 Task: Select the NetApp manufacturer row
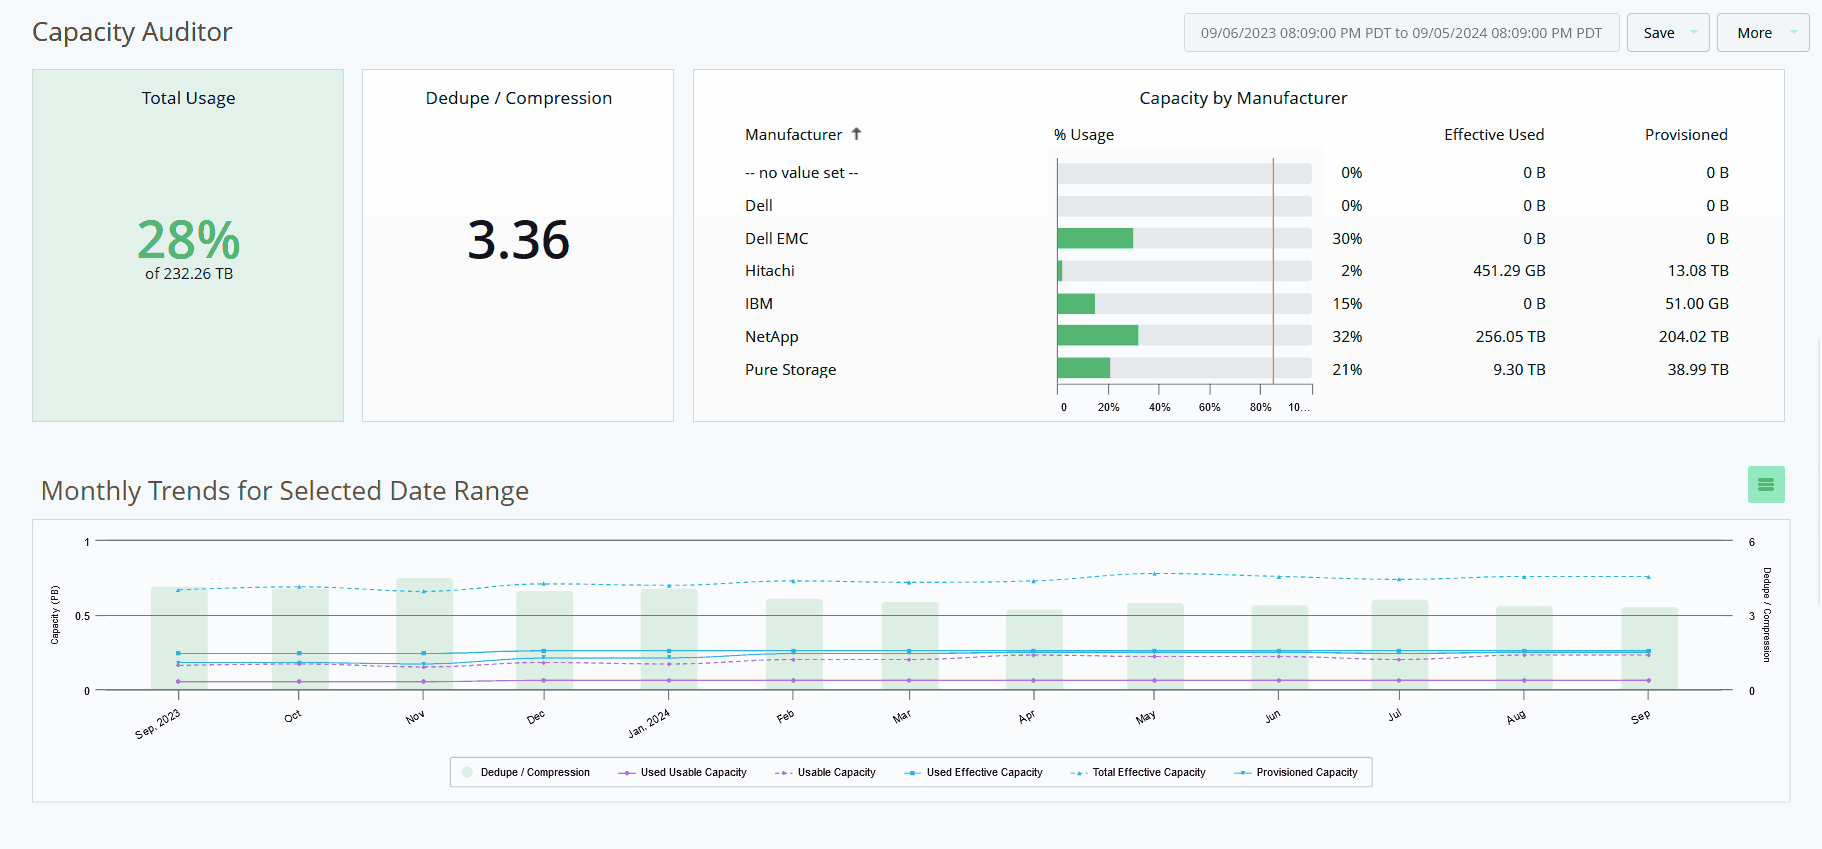tap(1237, 336)
